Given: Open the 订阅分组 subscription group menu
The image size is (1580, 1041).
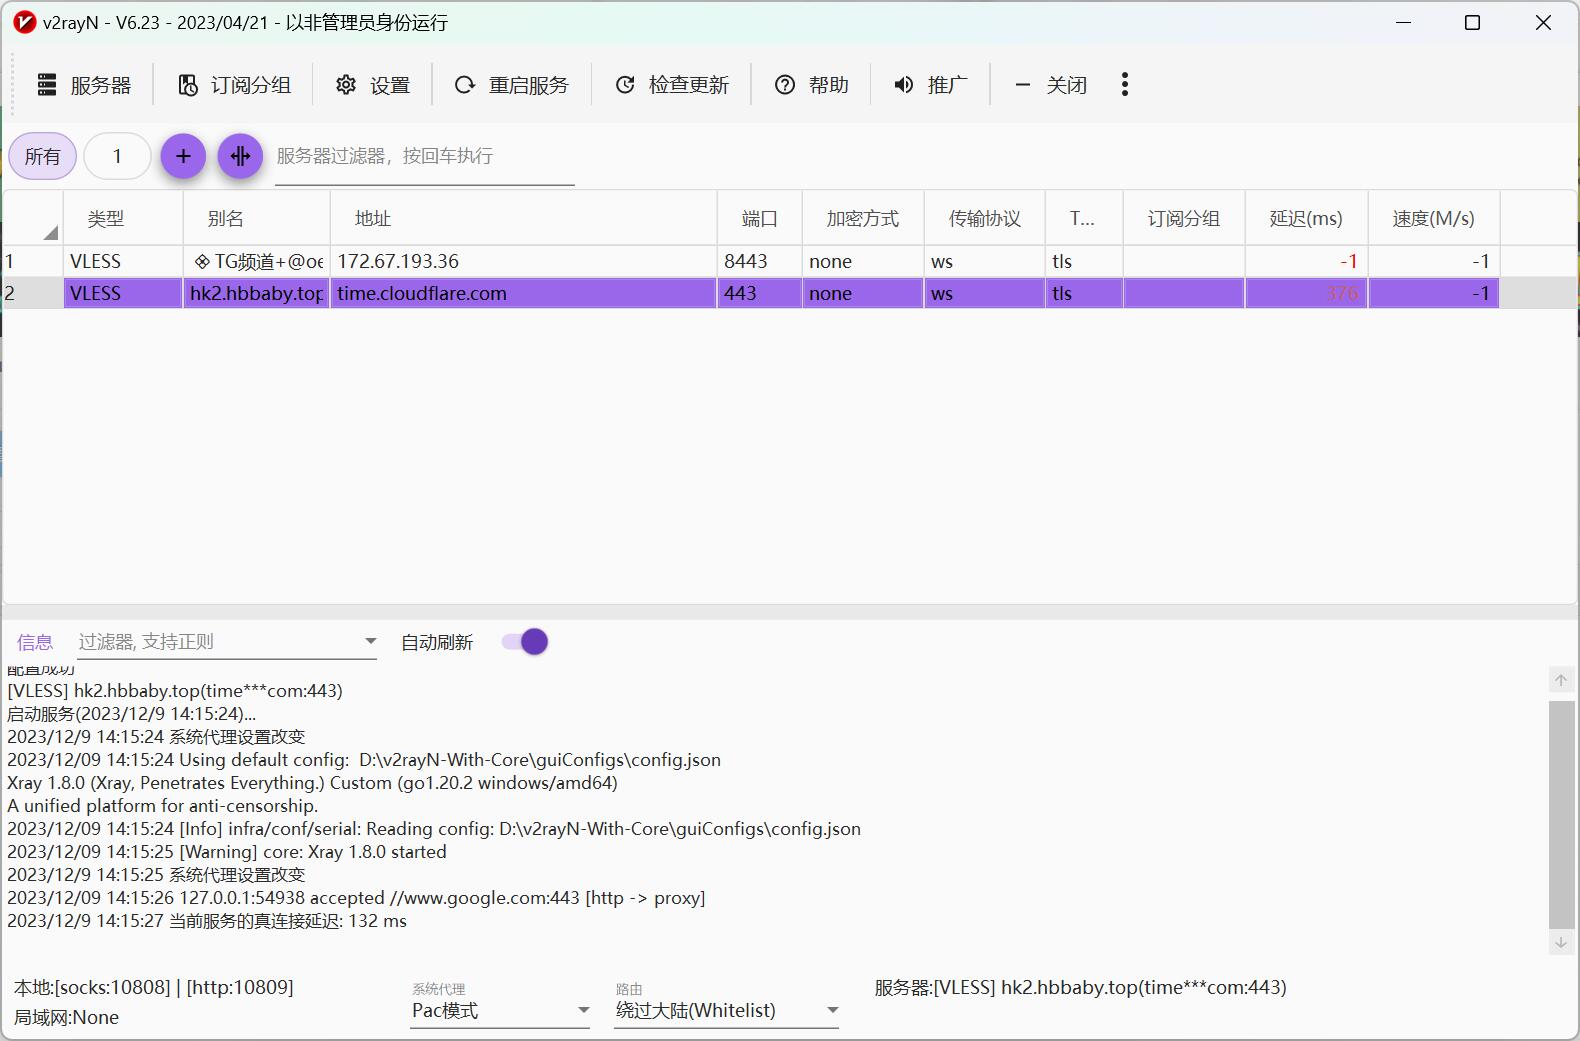Looking at the screenshot, I should [234, 85].
